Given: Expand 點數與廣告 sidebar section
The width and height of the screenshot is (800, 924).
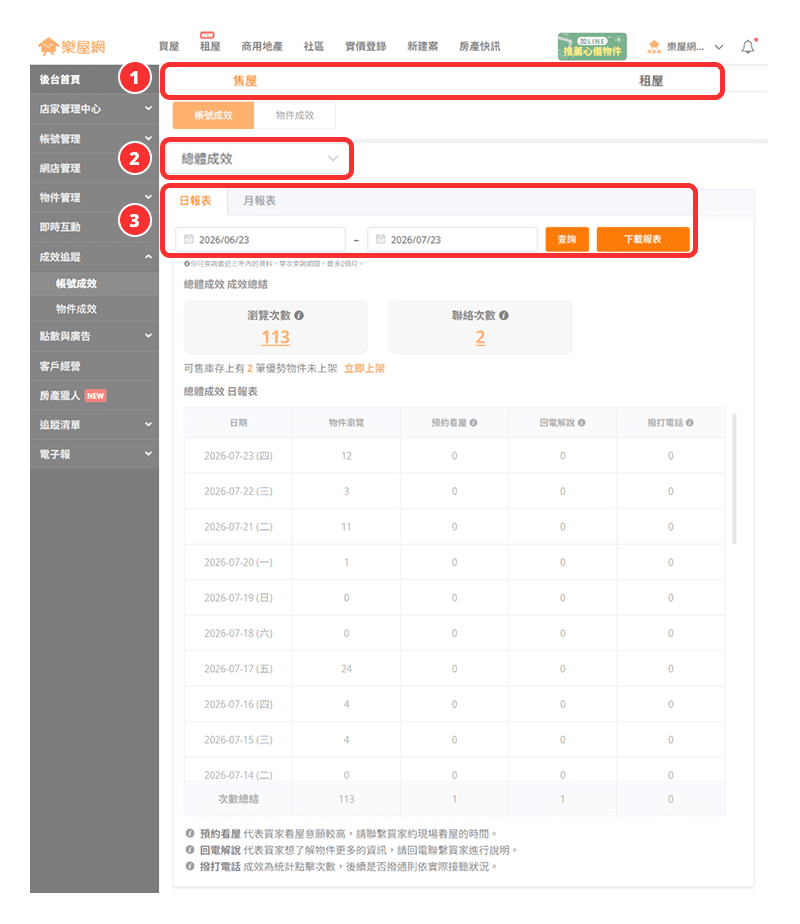Looking at the screenshot, I should coord(94,336).
